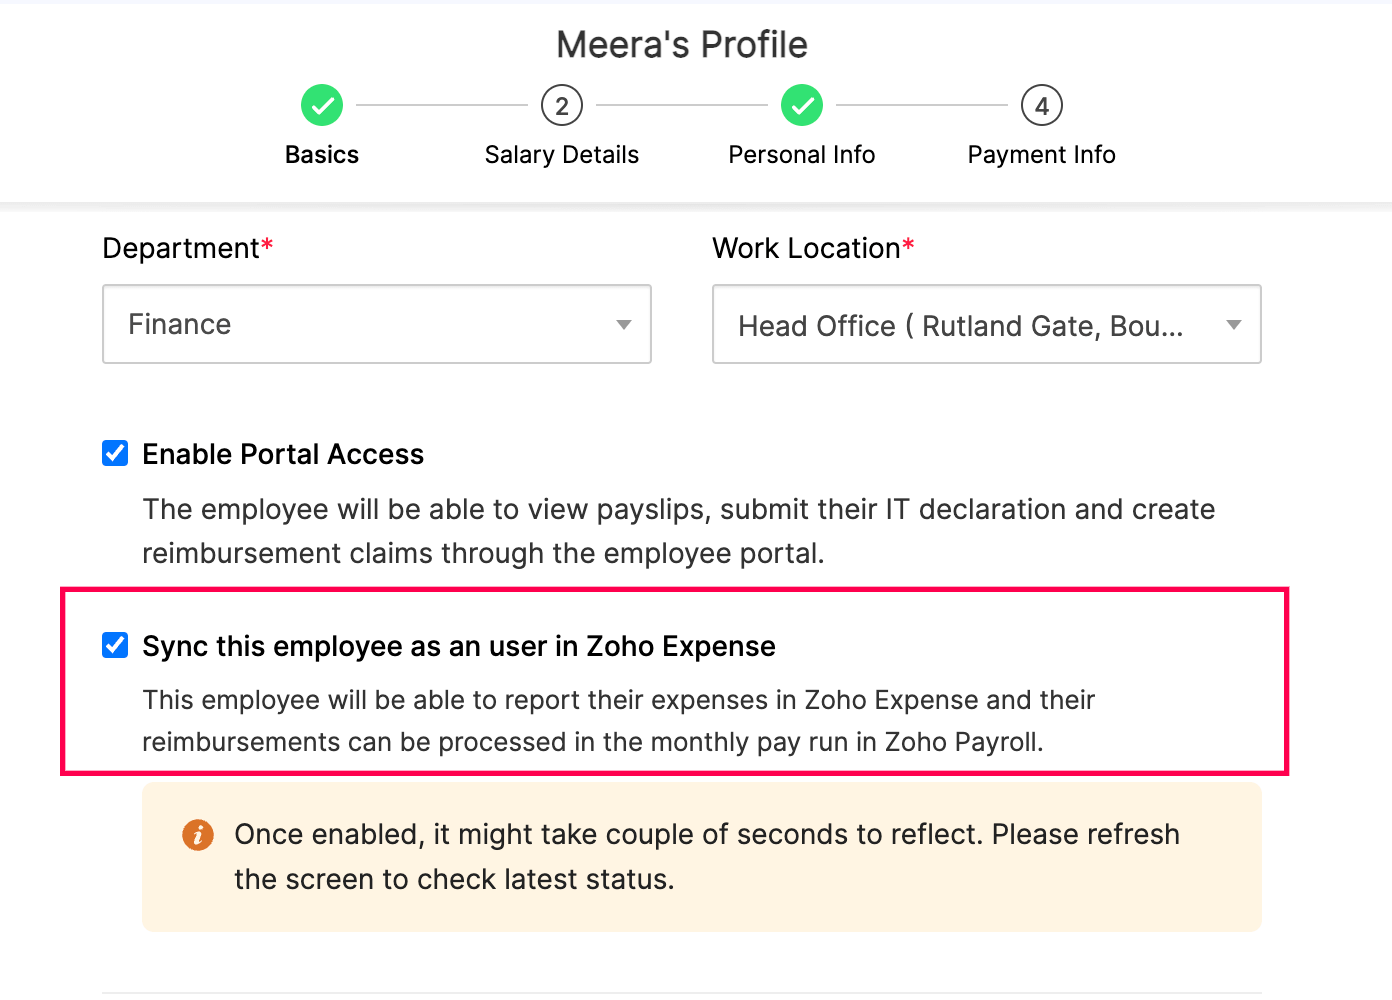The width and height of the screenshot is (1392, 1000).
Task: Click the orange info icon in the notice banner
Action: [198, 835]
